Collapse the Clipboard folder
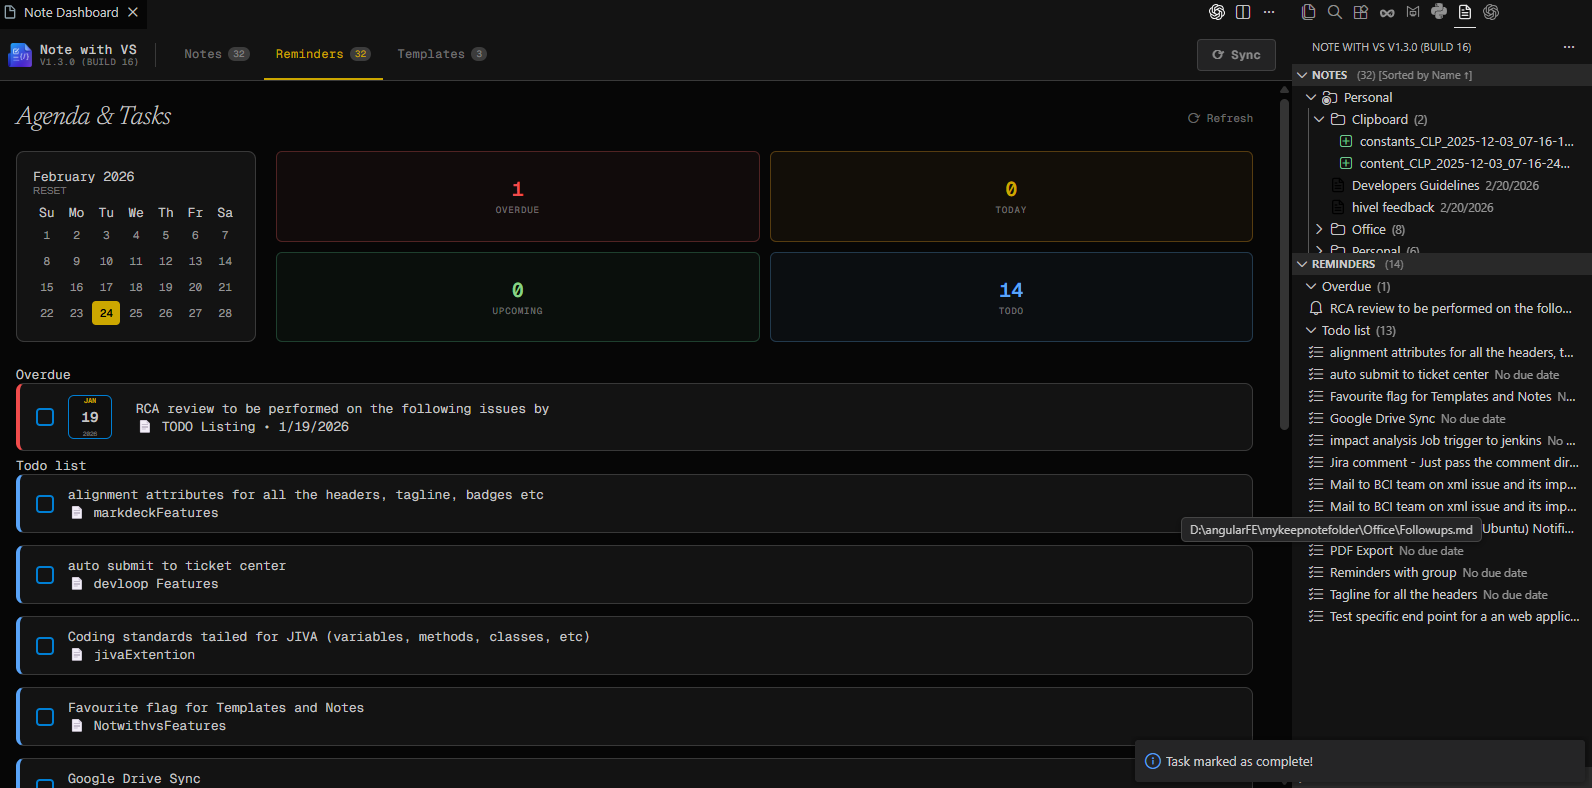Viewport: 1592px width, 788px height. point(1319,119)
